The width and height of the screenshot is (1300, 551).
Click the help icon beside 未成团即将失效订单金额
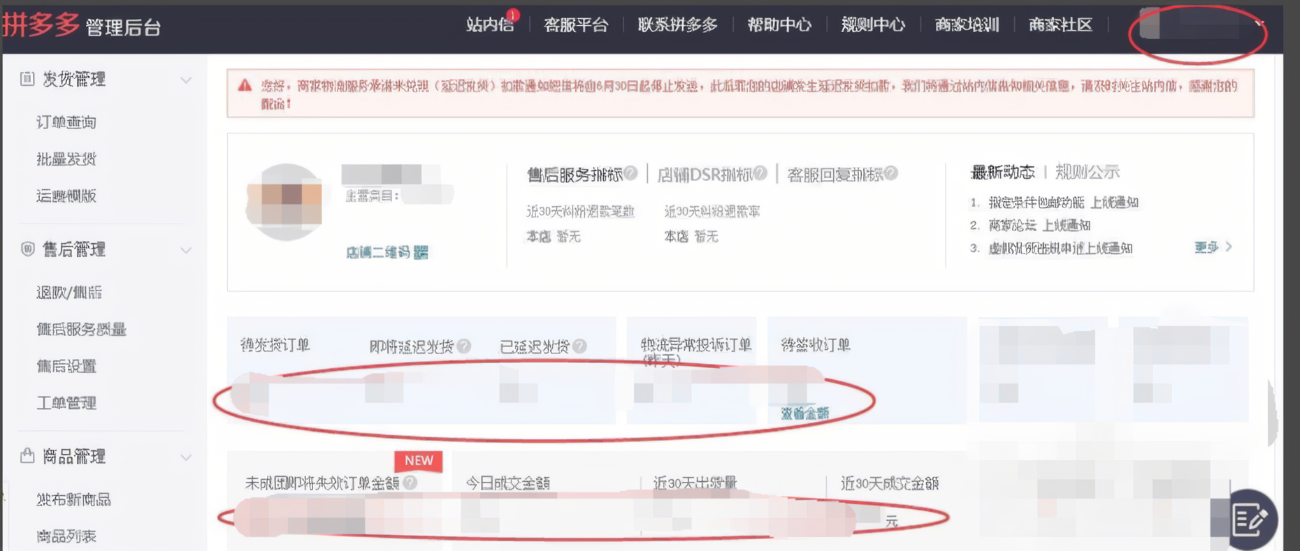(x=410, y=483)
